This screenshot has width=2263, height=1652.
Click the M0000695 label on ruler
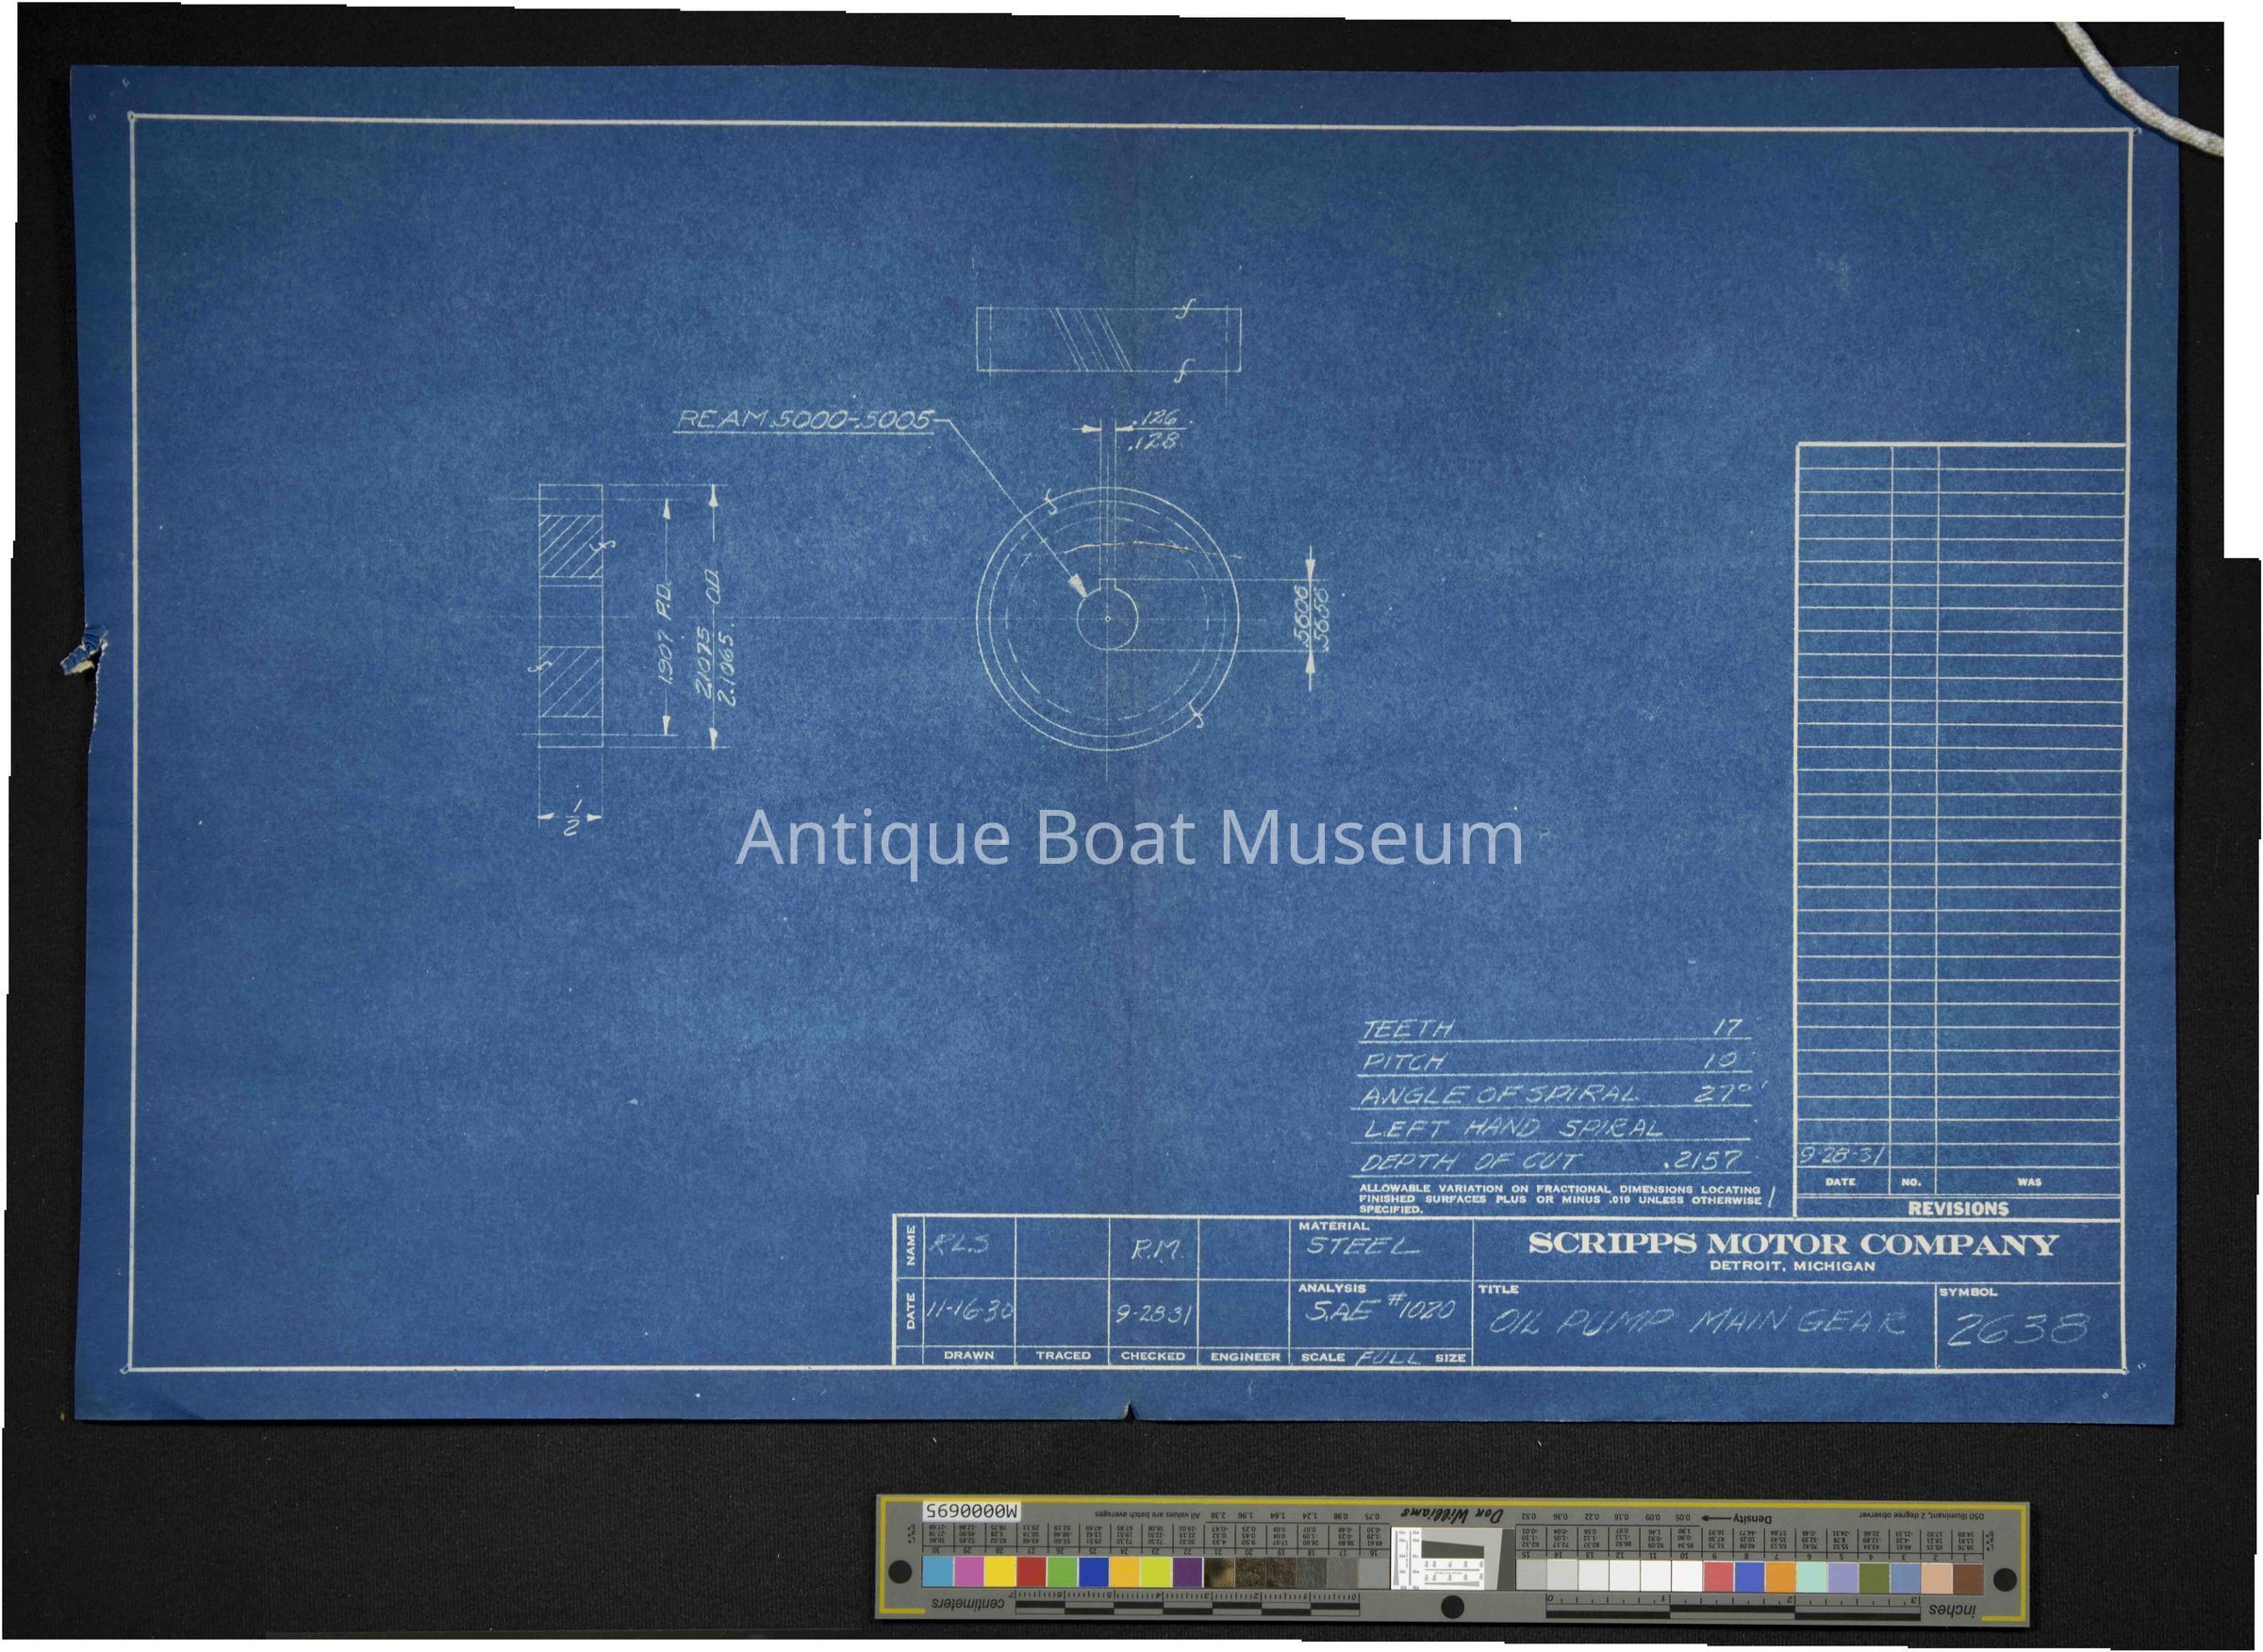pyautogui.click(x=970, y=1514)
